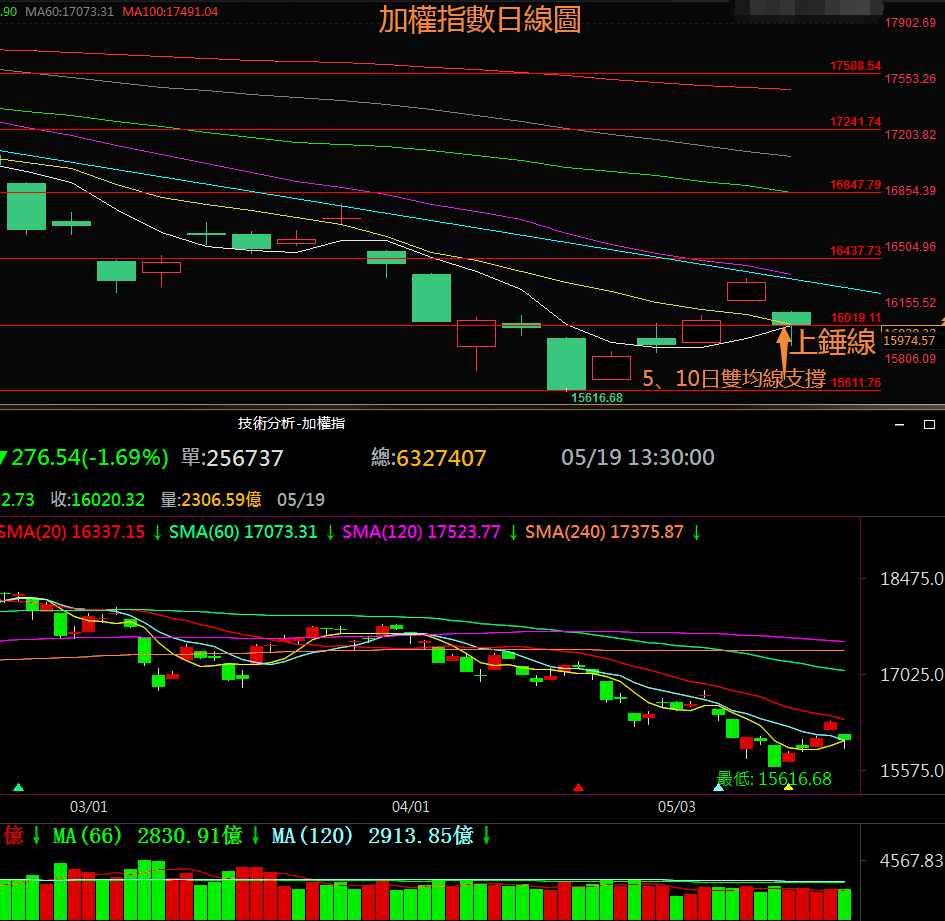945x921 pixels.
Task: Click the red down arrow beside SMA(20)
Action: tap(157, 532)
